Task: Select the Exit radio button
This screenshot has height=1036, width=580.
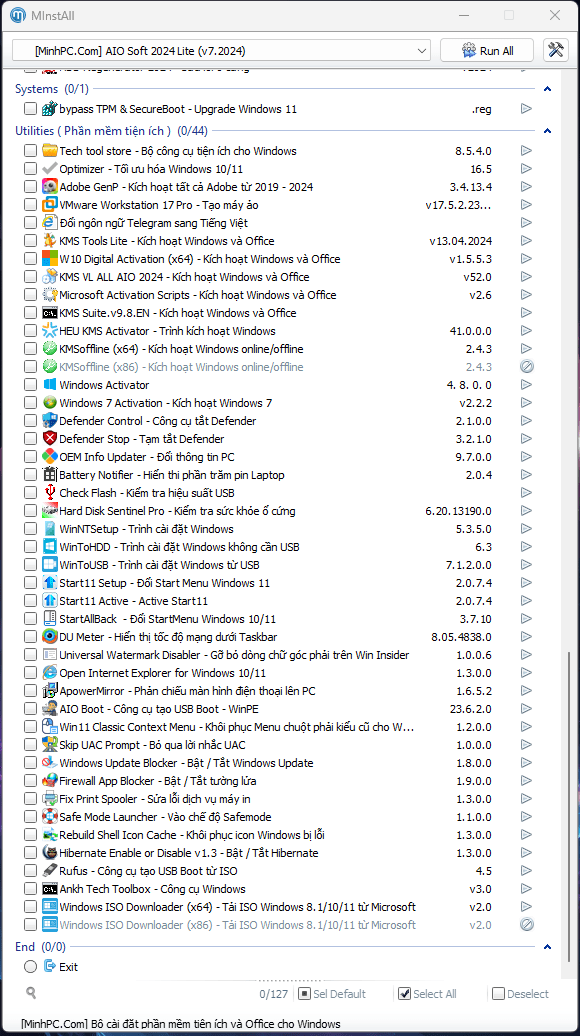Action: (x=30, y=967)
